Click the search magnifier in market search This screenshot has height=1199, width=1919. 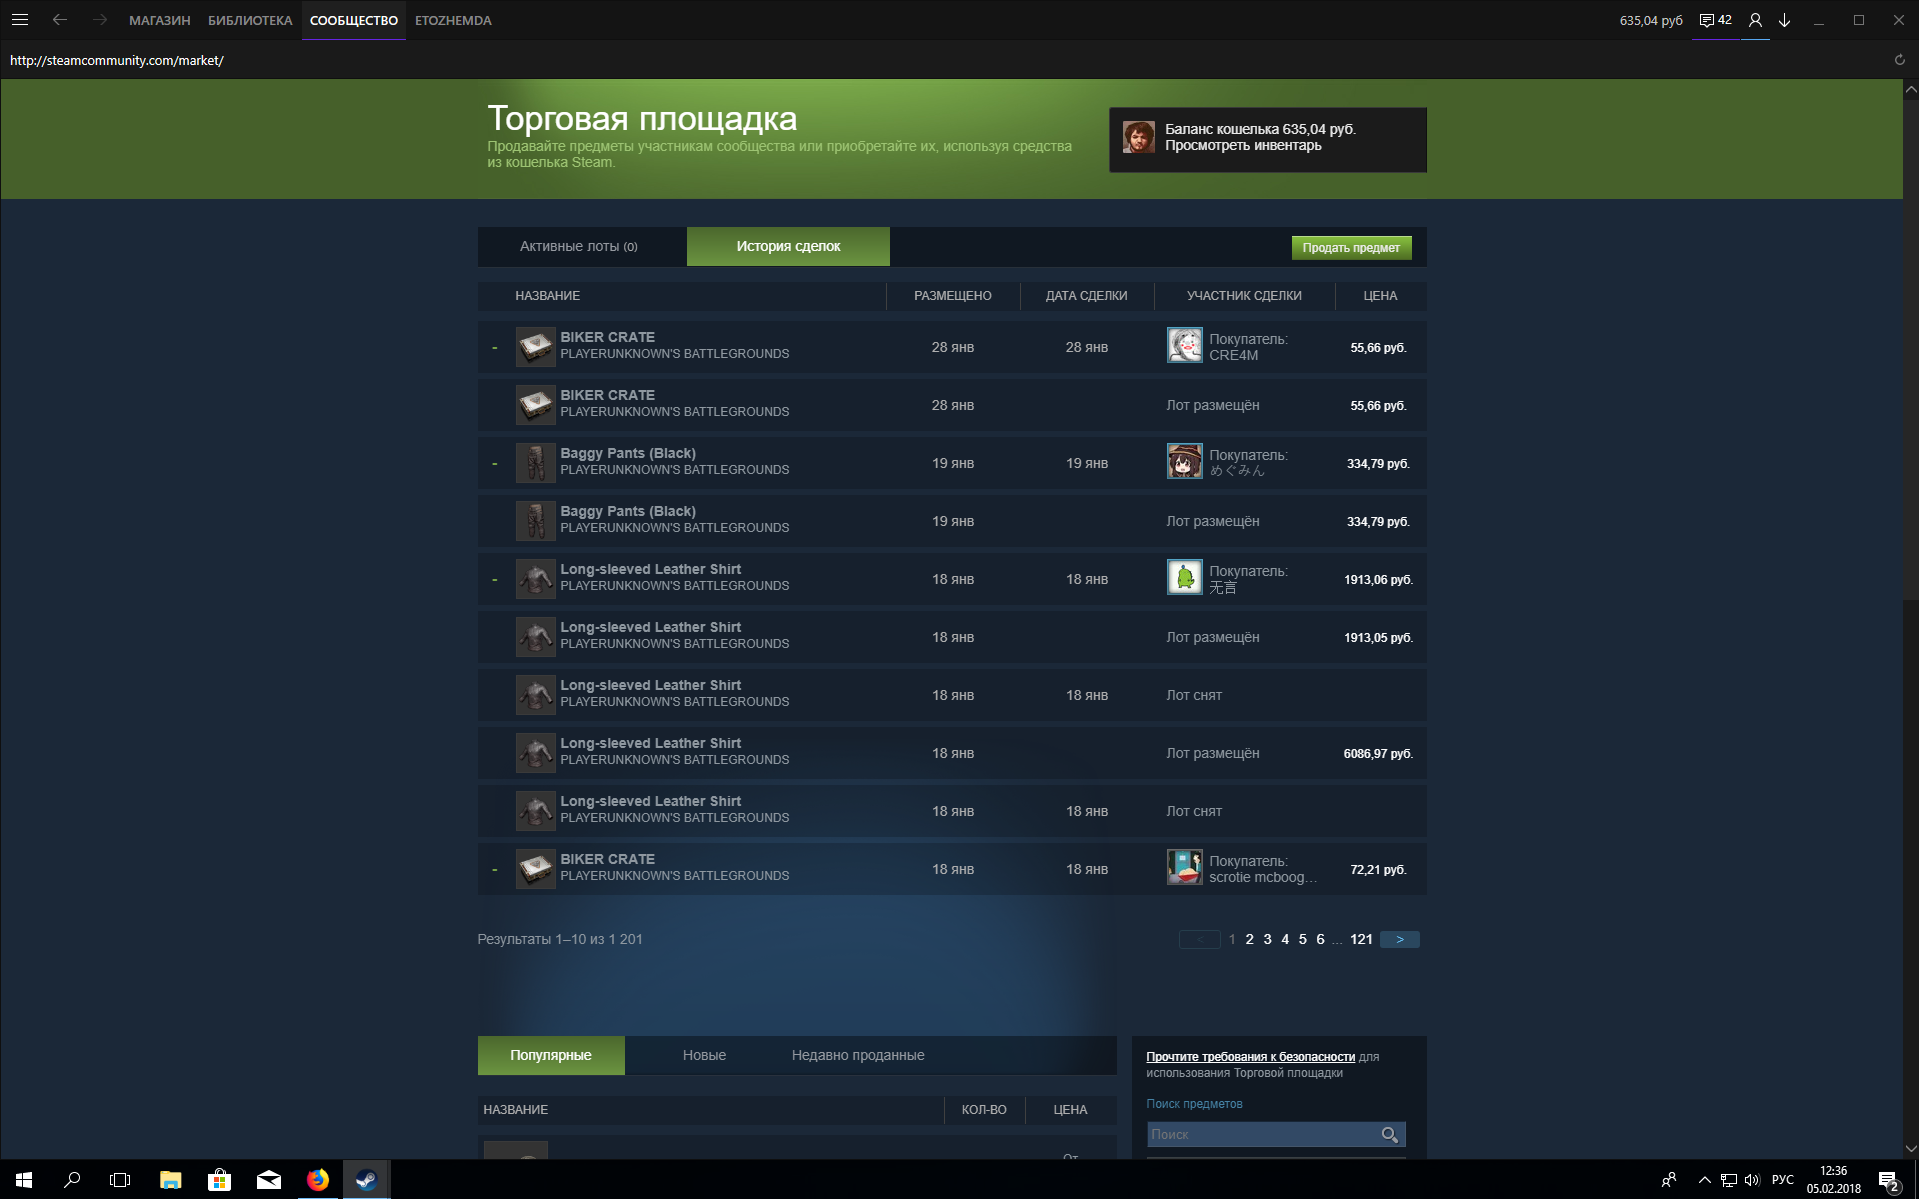pyautogui.click(x=1389, y=1134)
